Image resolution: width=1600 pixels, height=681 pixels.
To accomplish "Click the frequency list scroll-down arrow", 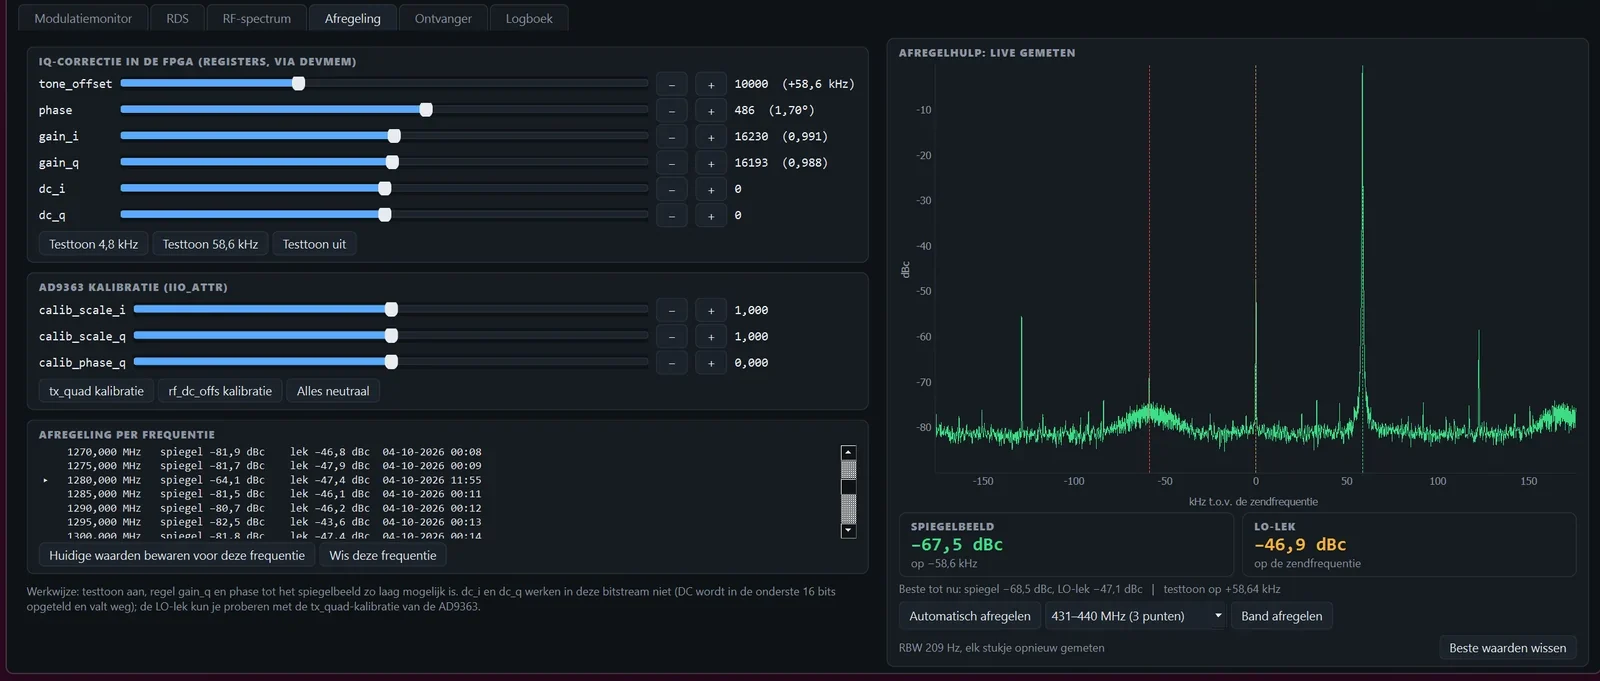I will coord(849,531).
